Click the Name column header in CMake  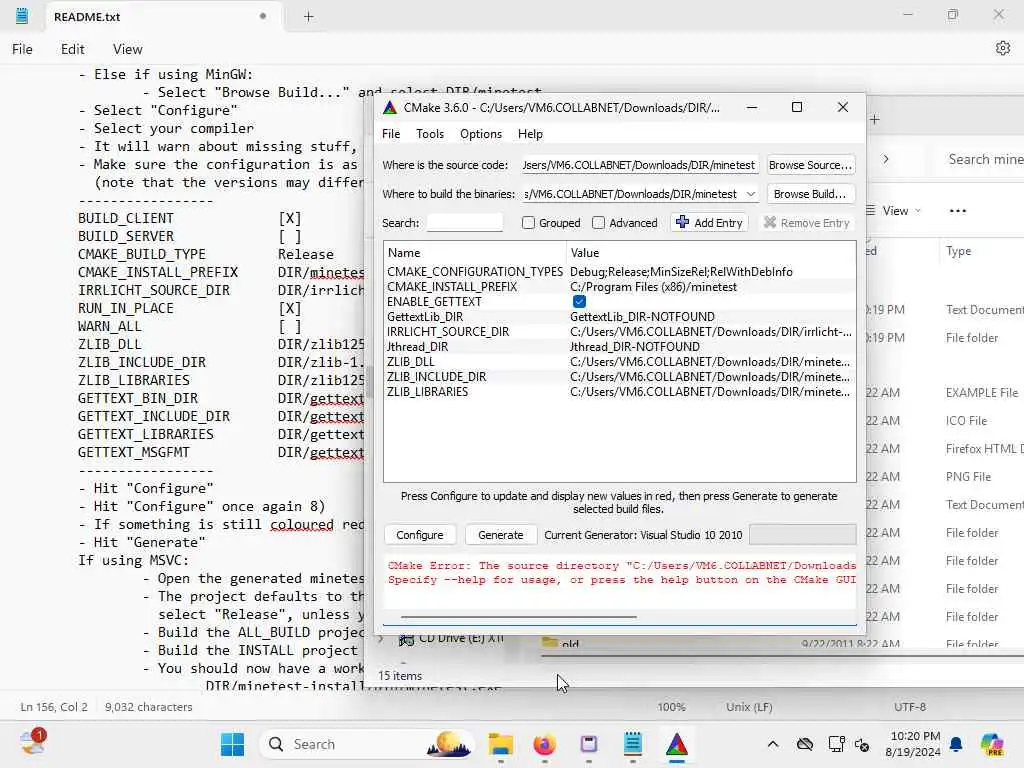coord(475,253)
